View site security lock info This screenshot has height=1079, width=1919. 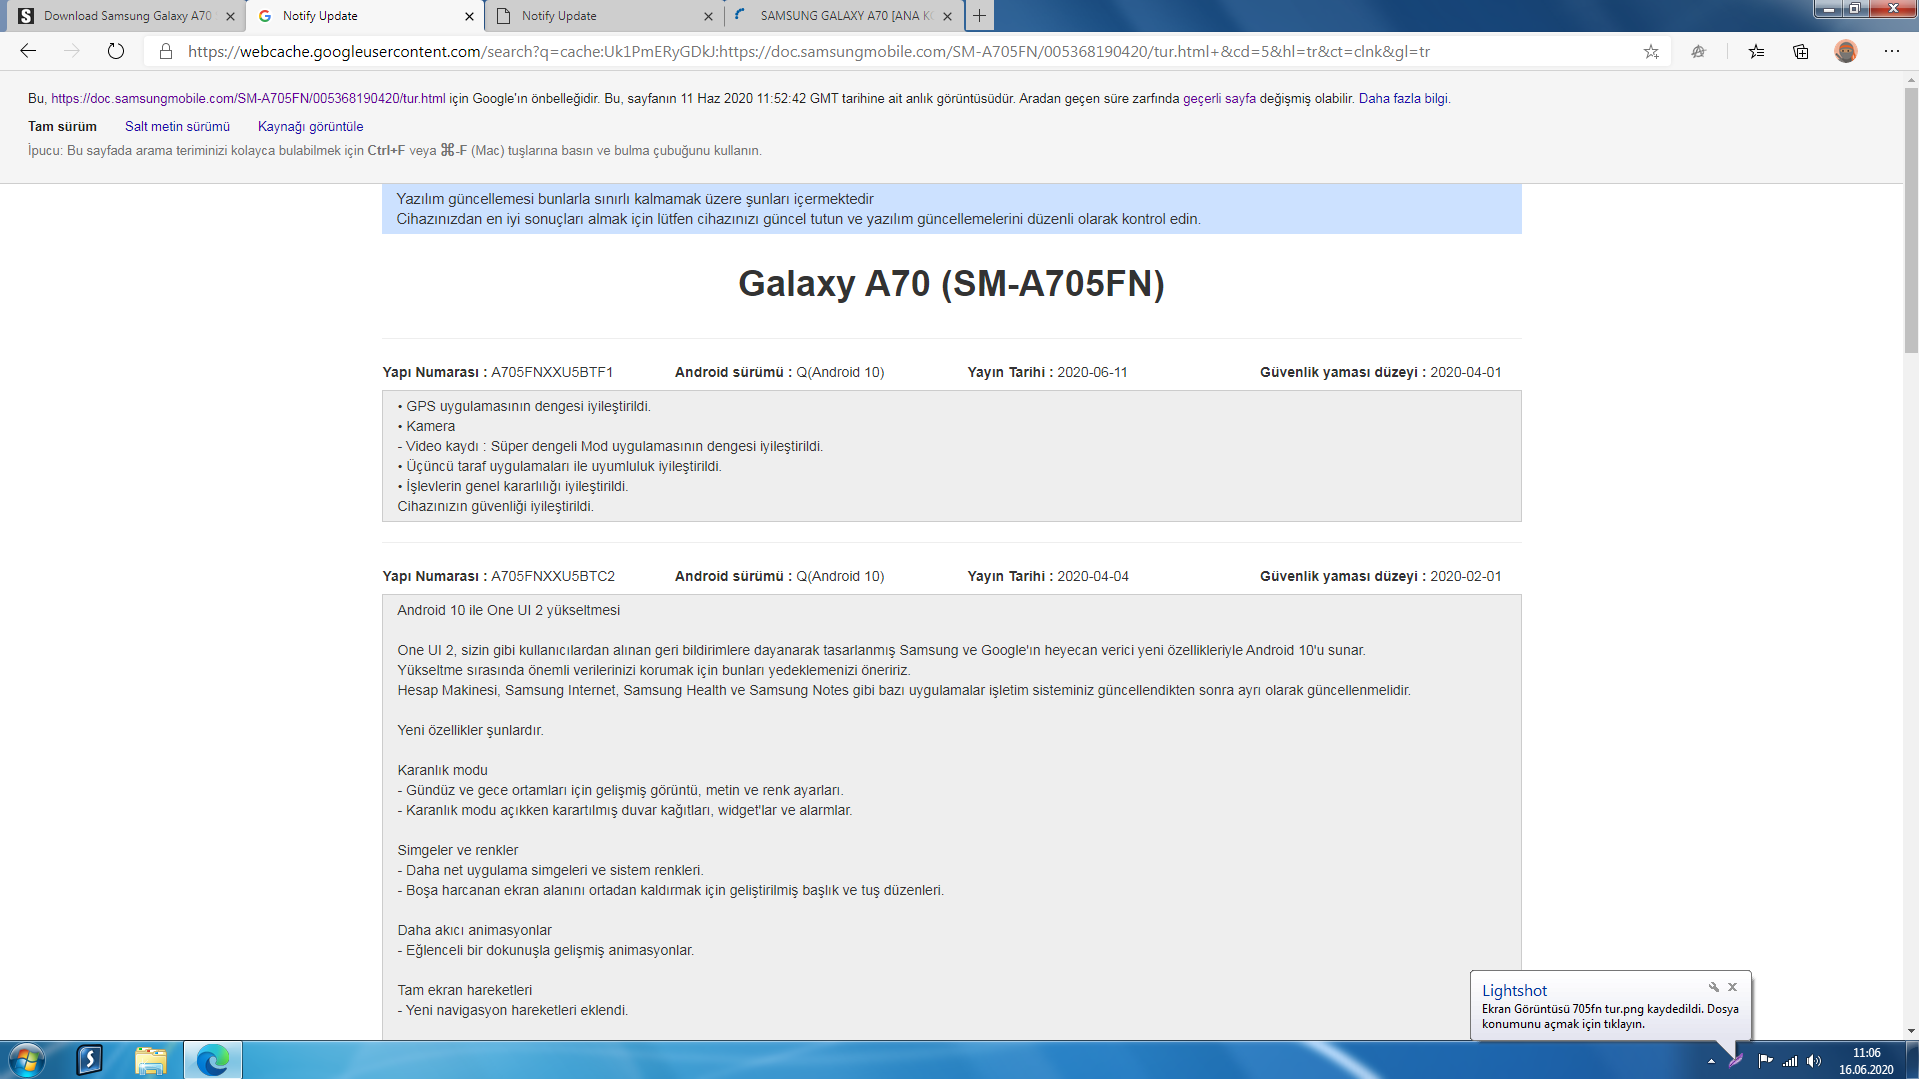[166, 51]
